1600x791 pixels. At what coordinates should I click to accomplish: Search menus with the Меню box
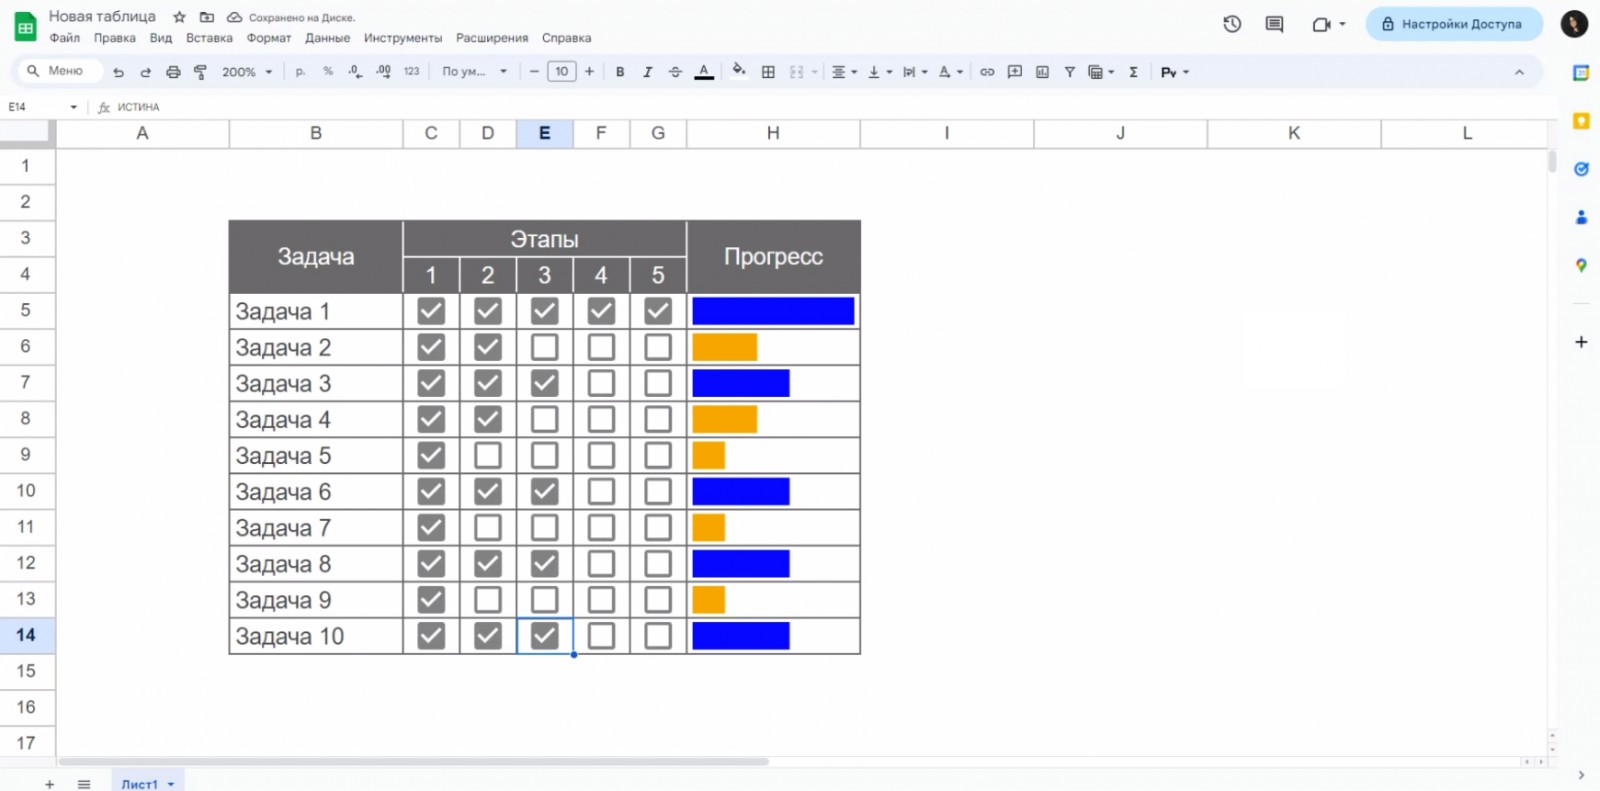61,71
